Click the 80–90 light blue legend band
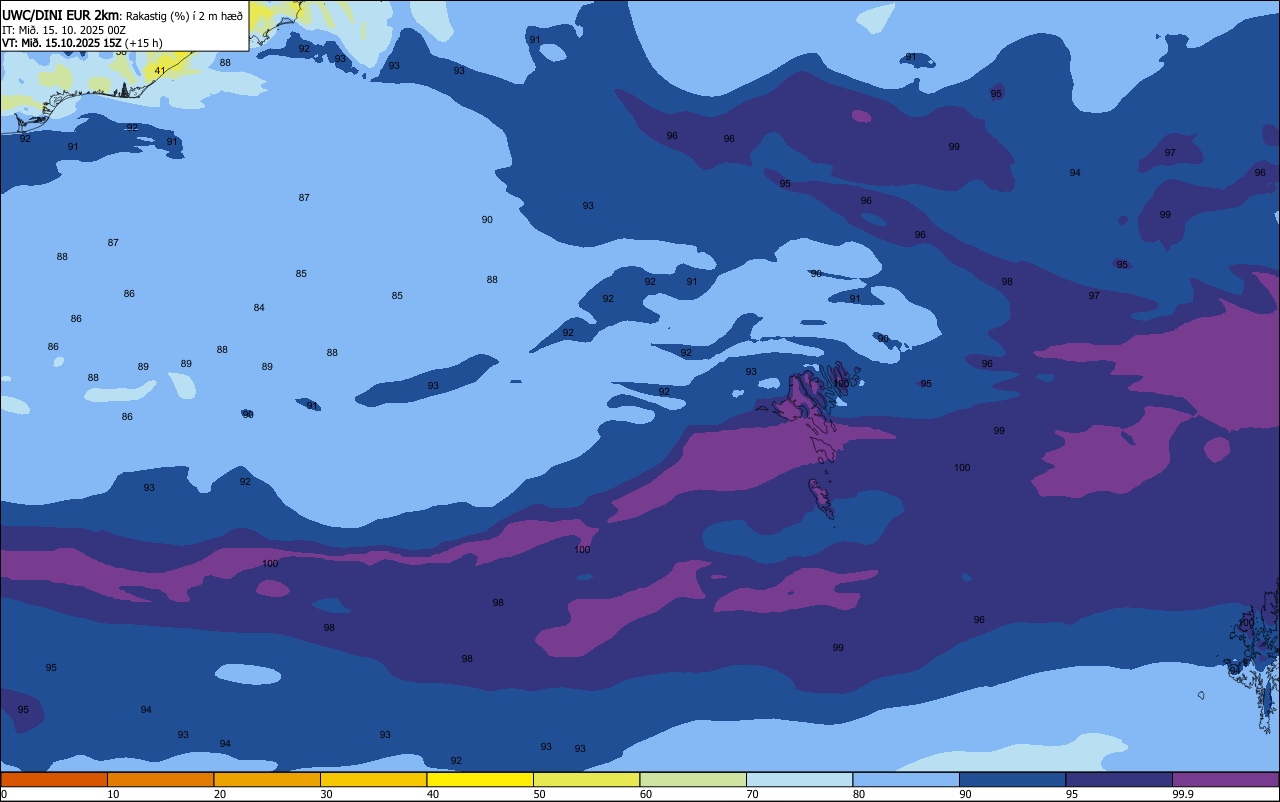 tap(906, 779)
